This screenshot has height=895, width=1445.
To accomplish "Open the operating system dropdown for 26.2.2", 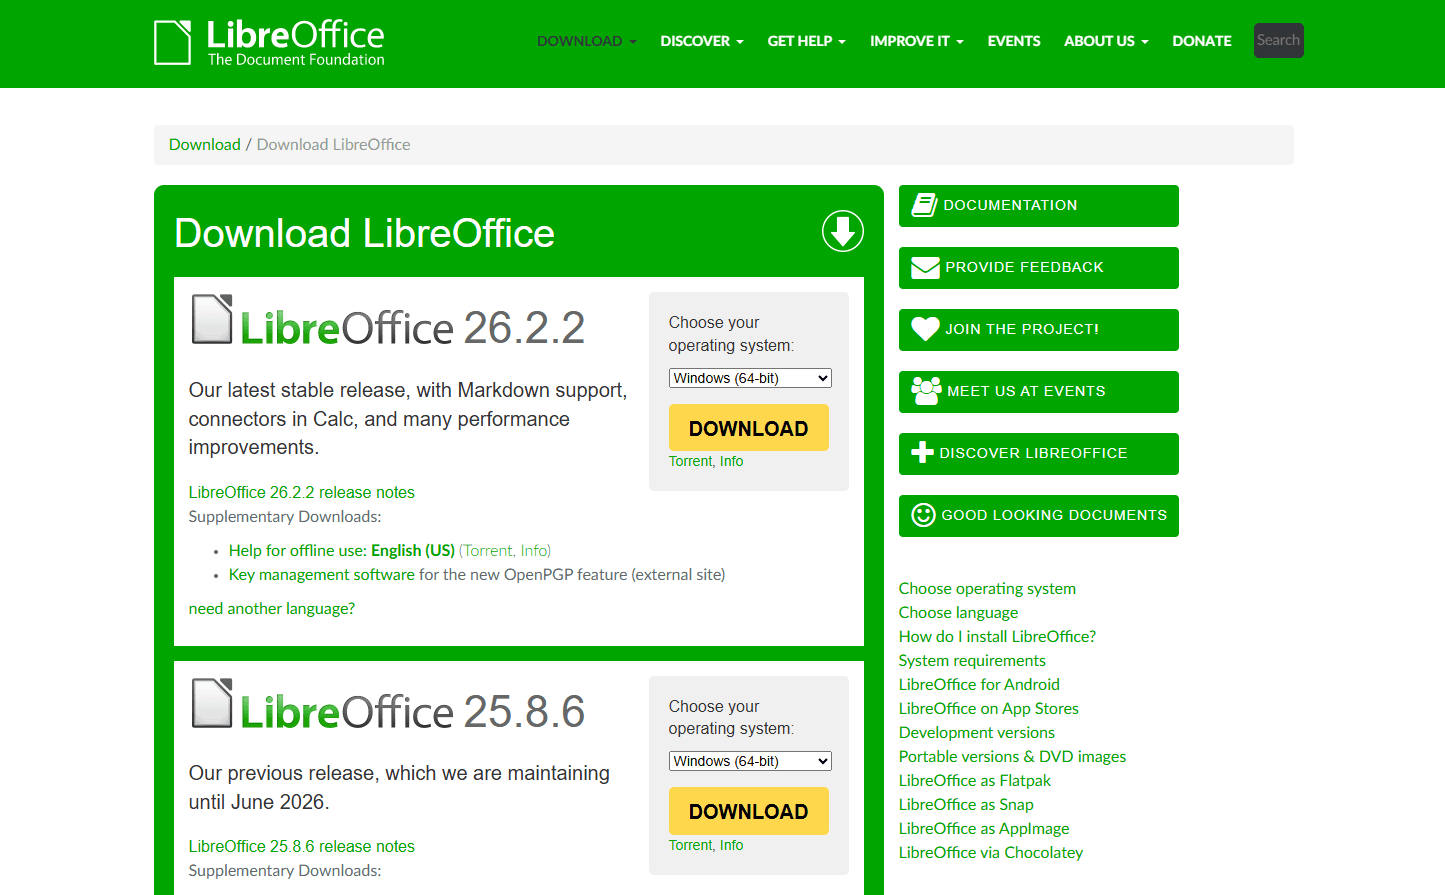I will point(749,377).
